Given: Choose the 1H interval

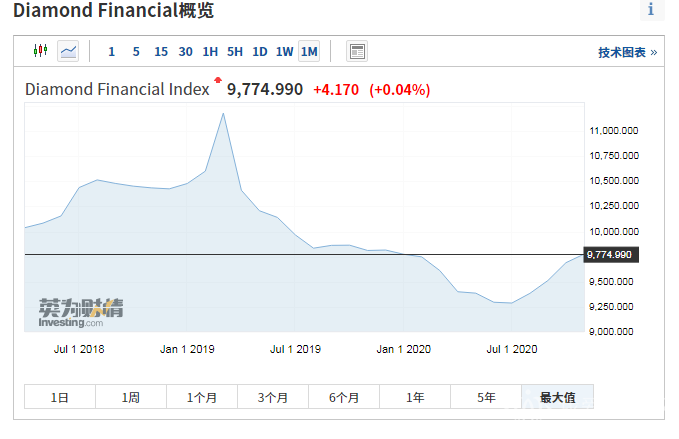Looking at the screenshot, I should point(210,52).
